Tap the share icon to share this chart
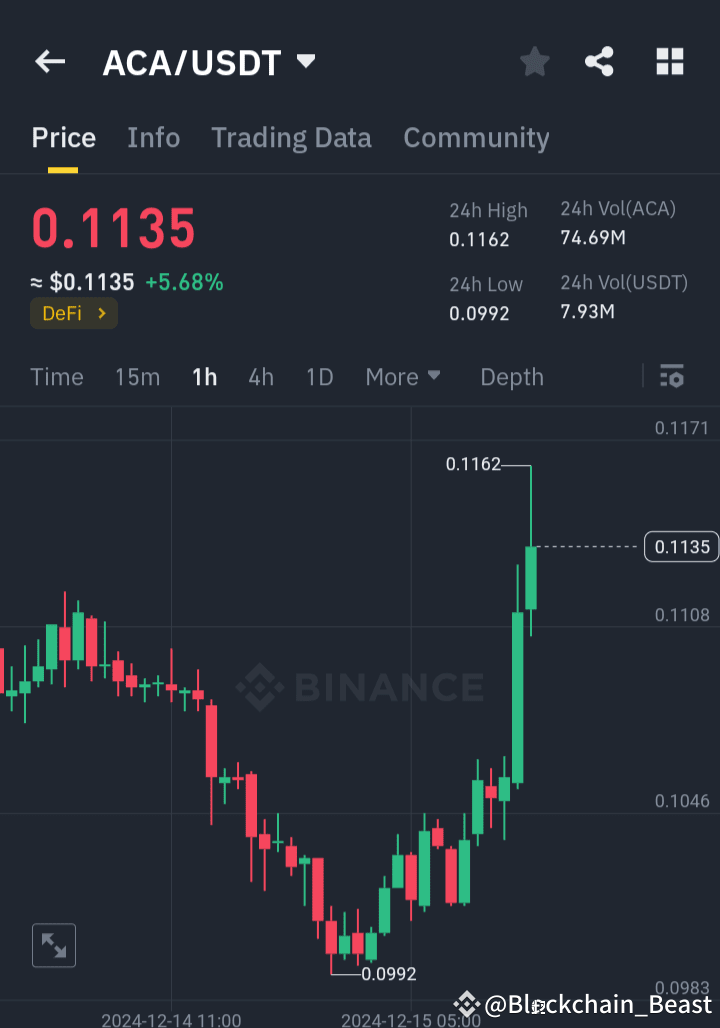 [x=599, y=61]
